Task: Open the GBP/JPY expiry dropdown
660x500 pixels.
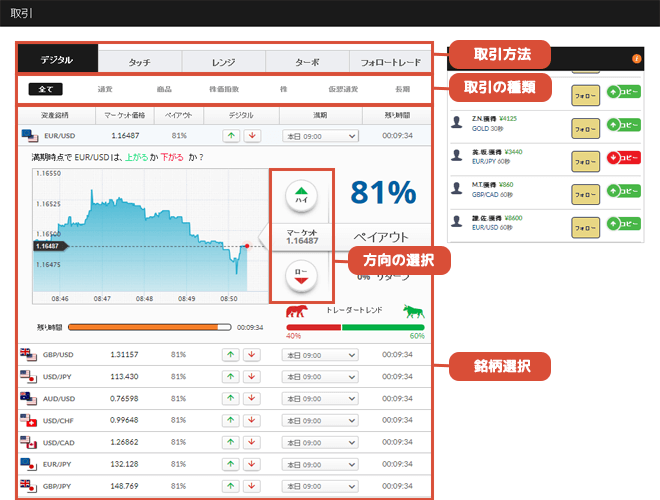Action: coord(320,486)
